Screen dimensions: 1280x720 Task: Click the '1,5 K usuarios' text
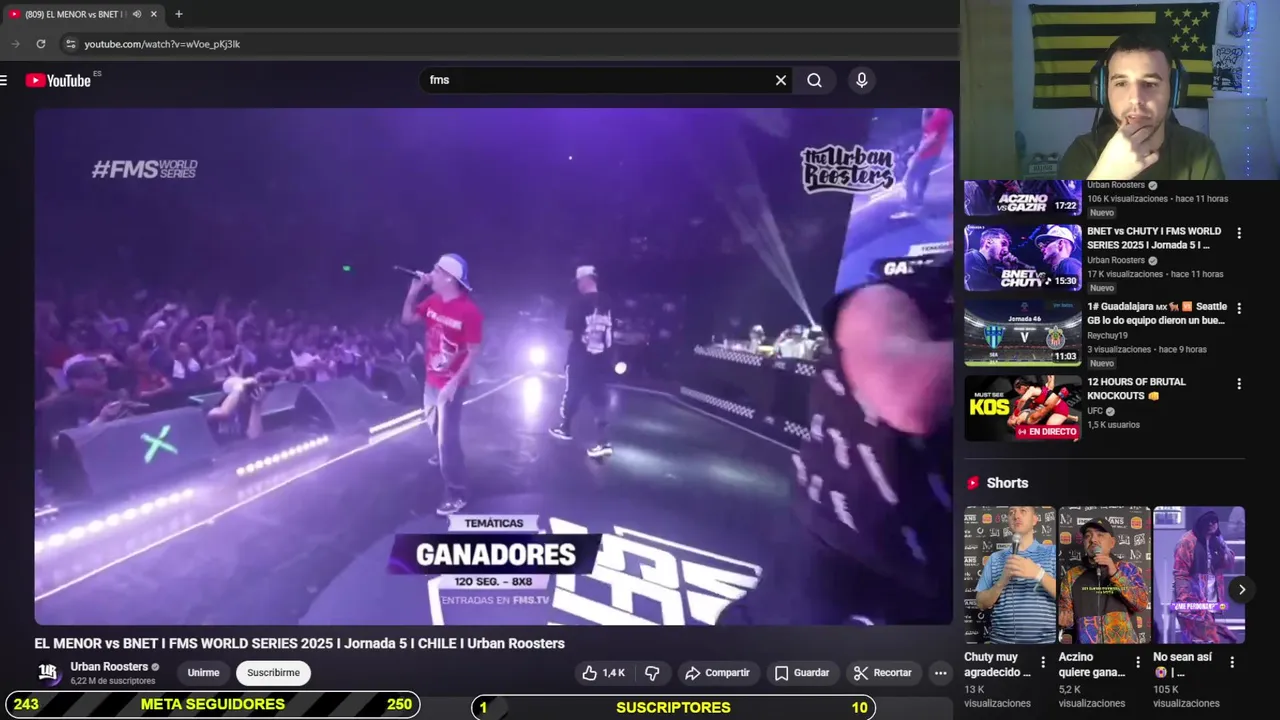(1114, 425)
